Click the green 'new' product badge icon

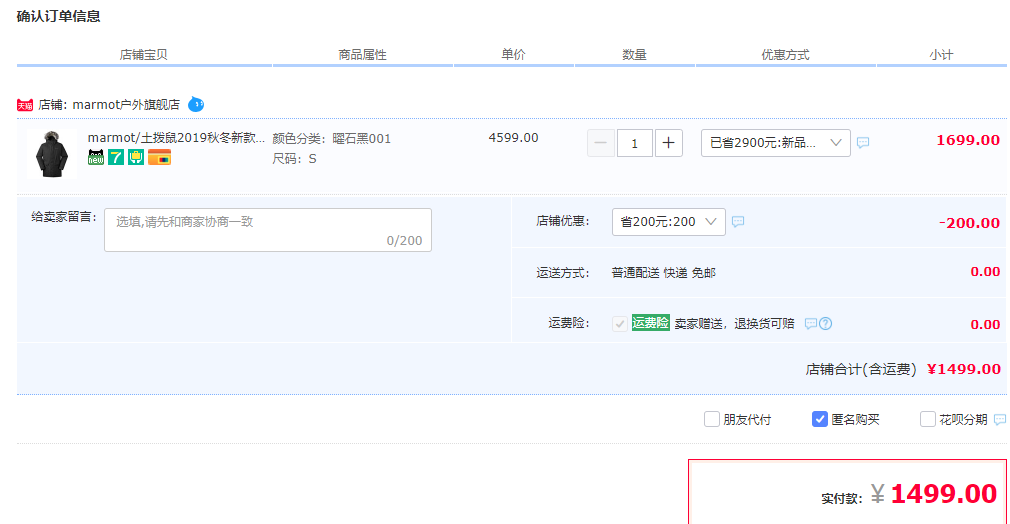tap(96, 157)
